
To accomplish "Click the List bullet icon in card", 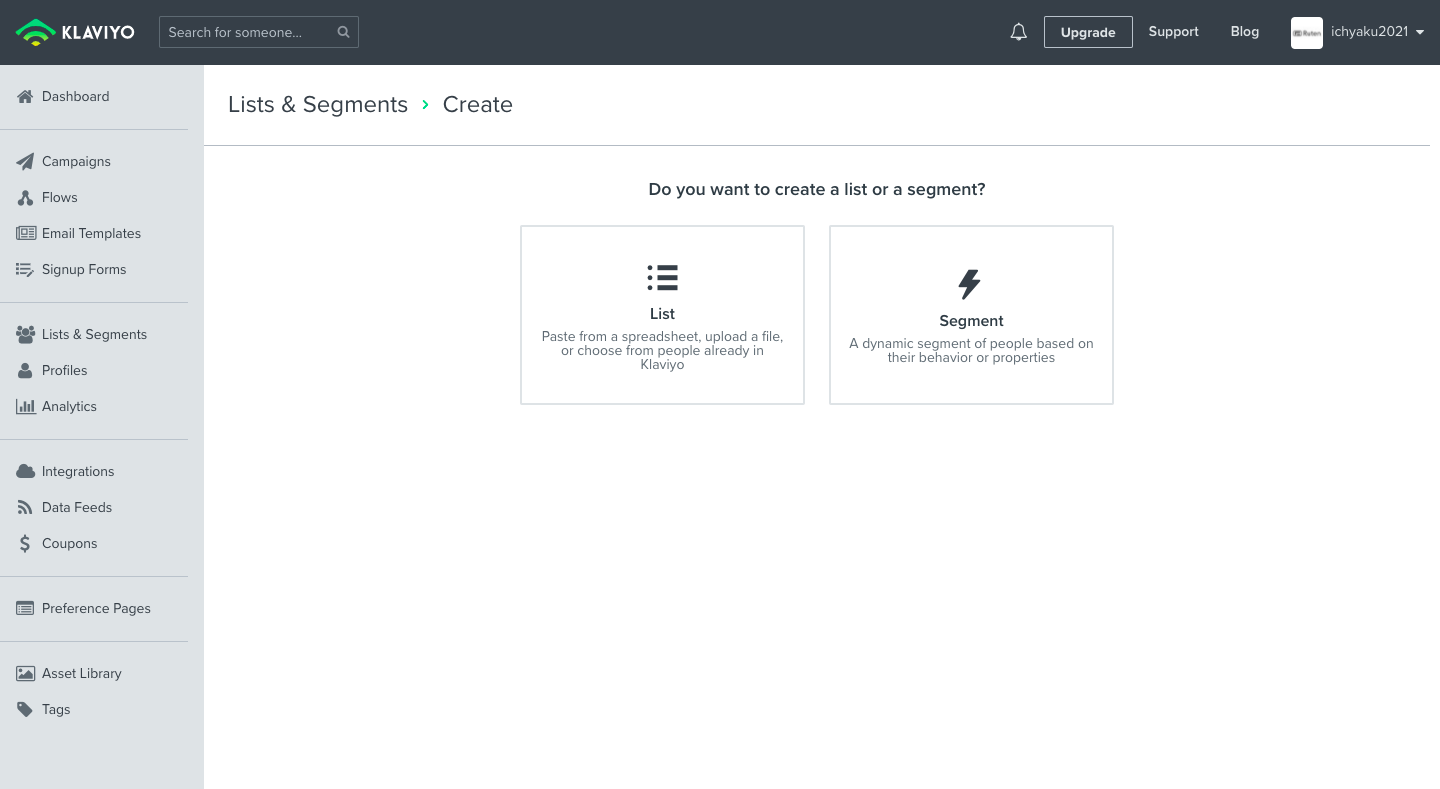I will coord(662,278).
